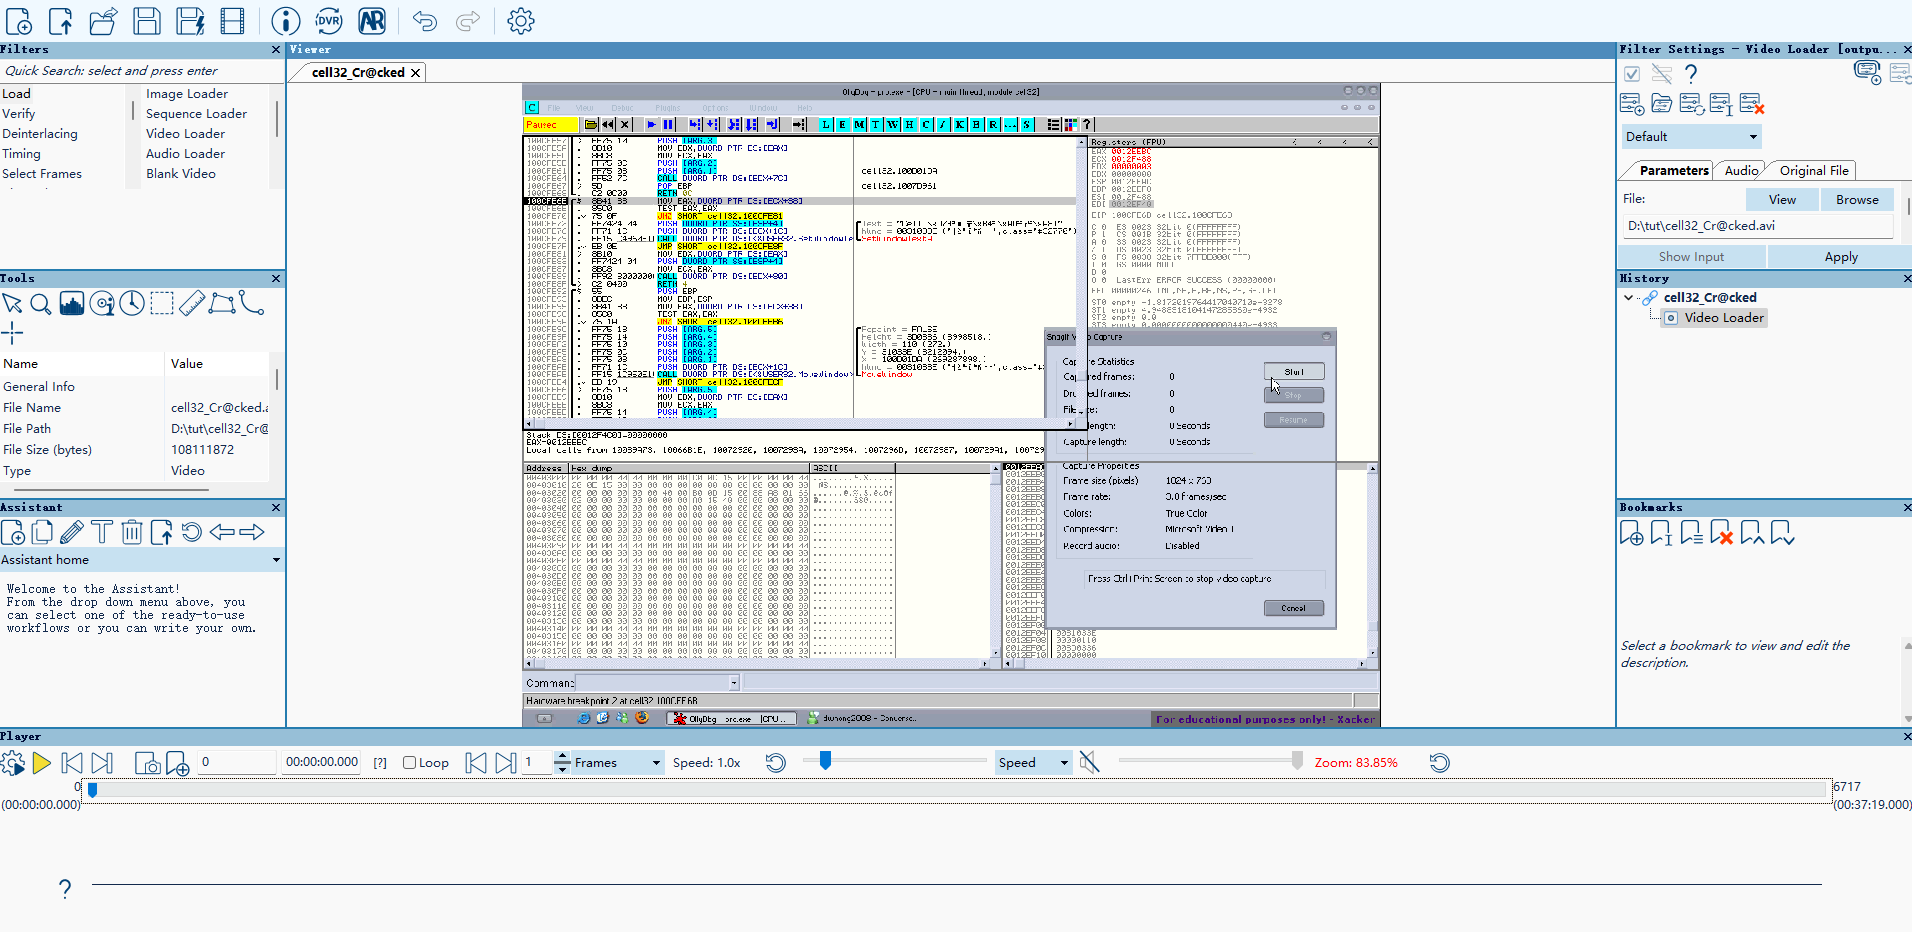Select the magnifier tool in Tools panel
This screenshot has width=1912, height=932.
(41, 304)
